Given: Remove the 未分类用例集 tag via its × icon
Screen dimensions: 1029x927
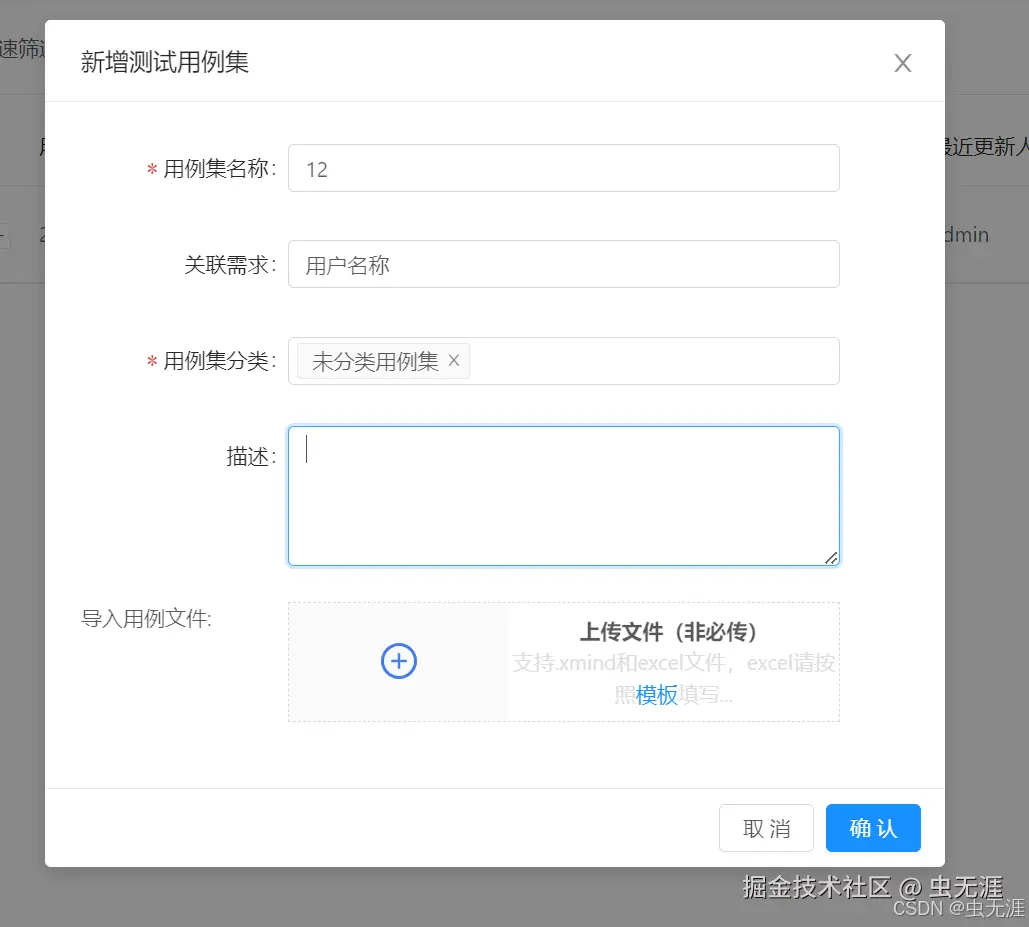Looking at the screenshot, I should coord(454,360).
